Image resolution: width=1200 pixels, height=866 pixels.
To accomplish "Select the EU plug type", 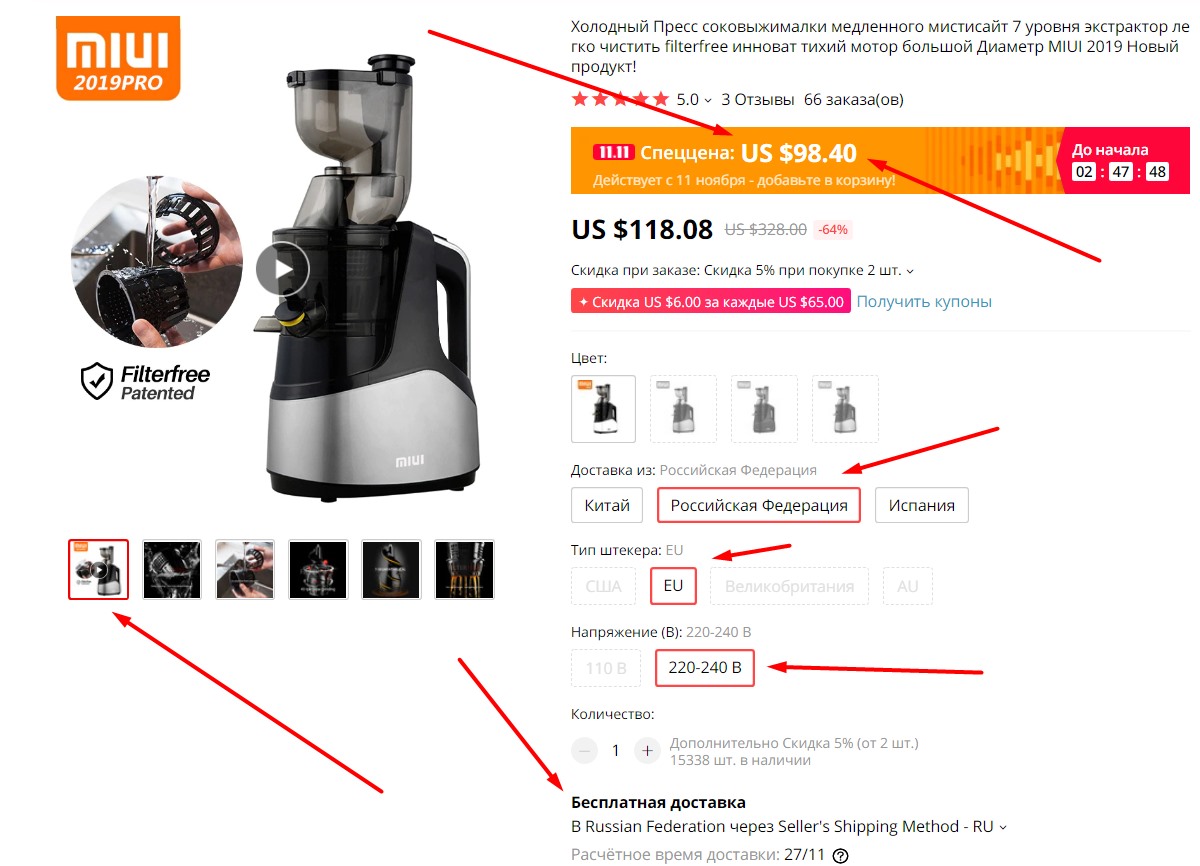I will tap(673, 586).
